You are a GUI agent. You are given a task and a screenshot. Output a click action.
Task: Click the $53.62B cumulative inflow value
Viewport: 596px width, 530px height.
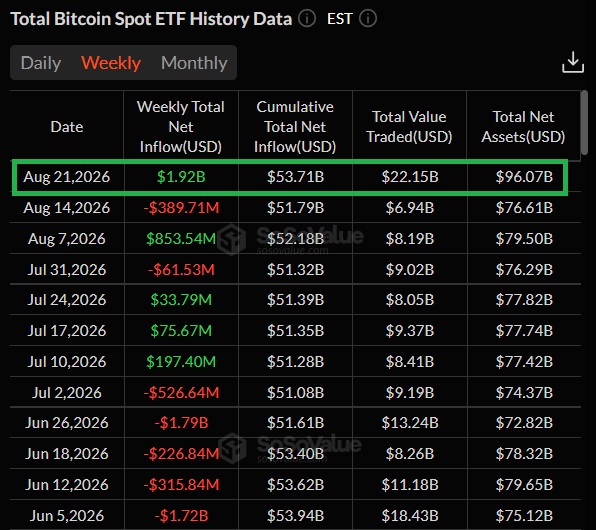coord(295,484)
